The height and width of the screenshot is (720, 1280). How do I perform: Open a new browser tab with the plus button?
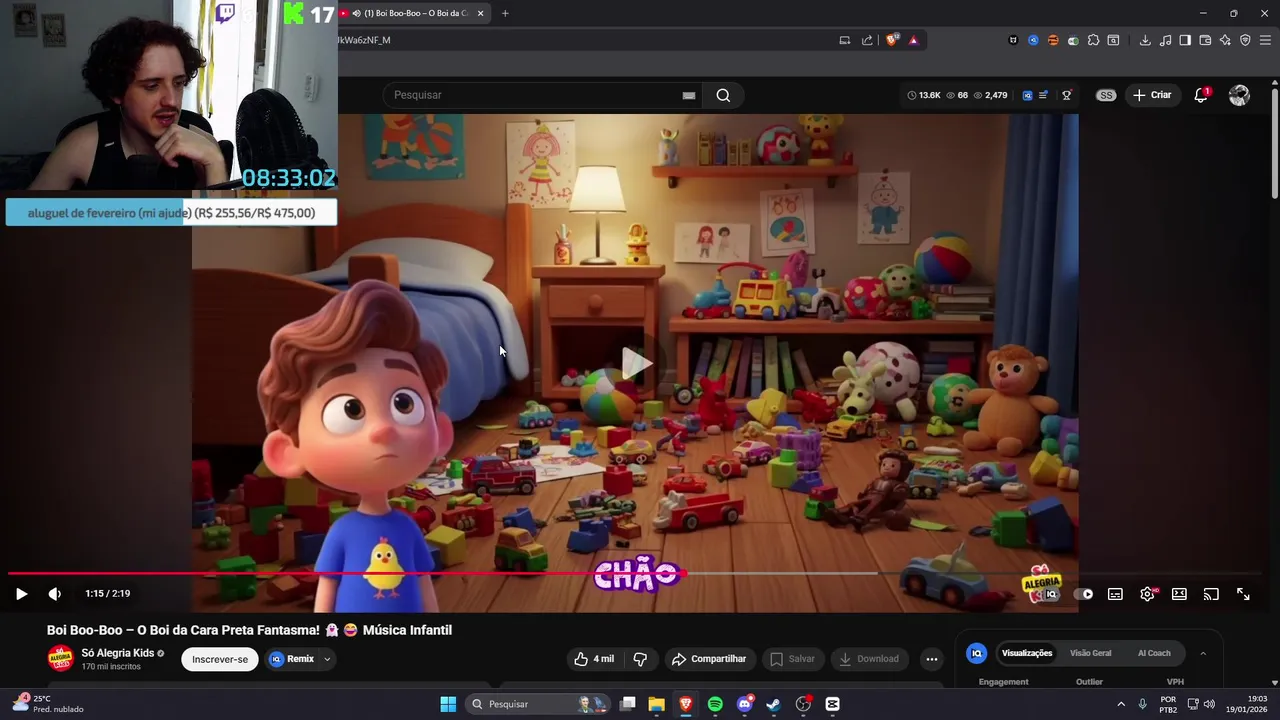click(505, 13)
